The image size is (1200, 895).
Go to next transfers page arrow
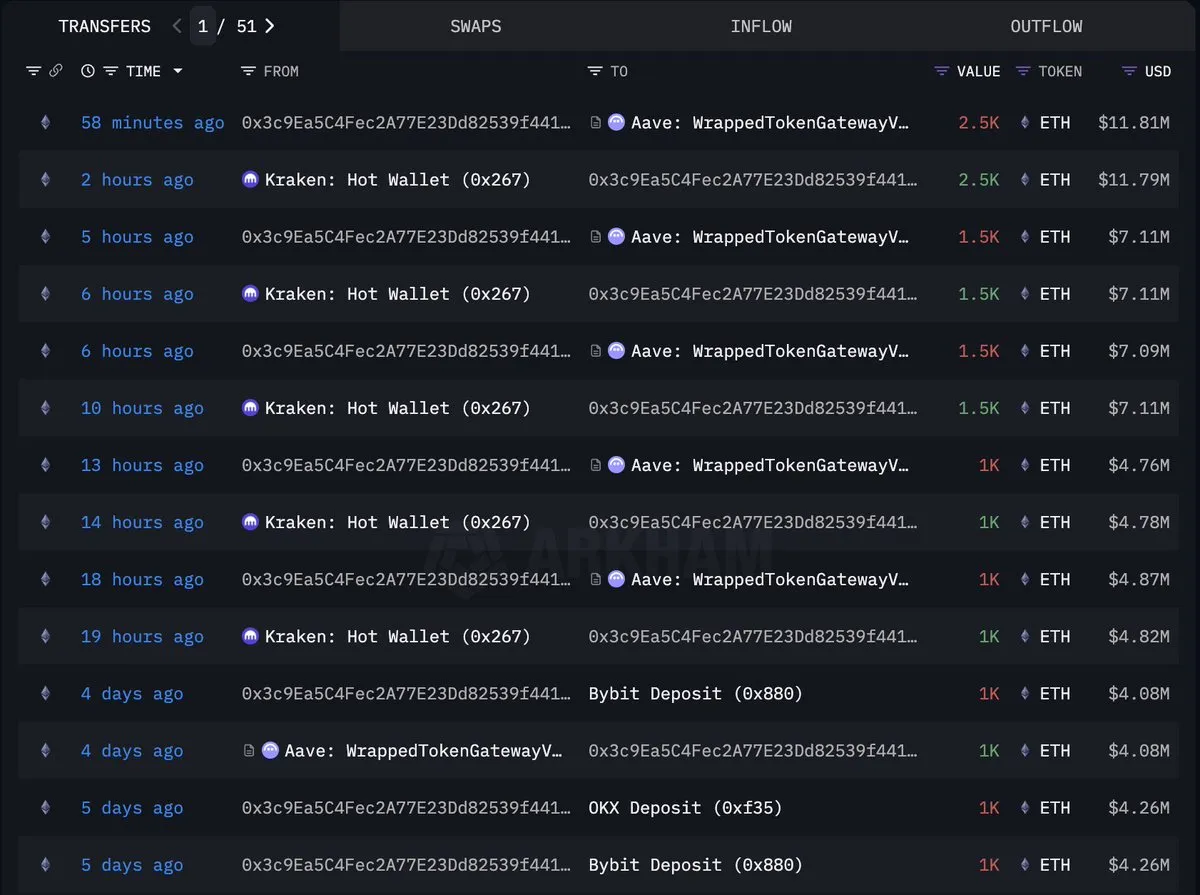(x=270, y=26)
